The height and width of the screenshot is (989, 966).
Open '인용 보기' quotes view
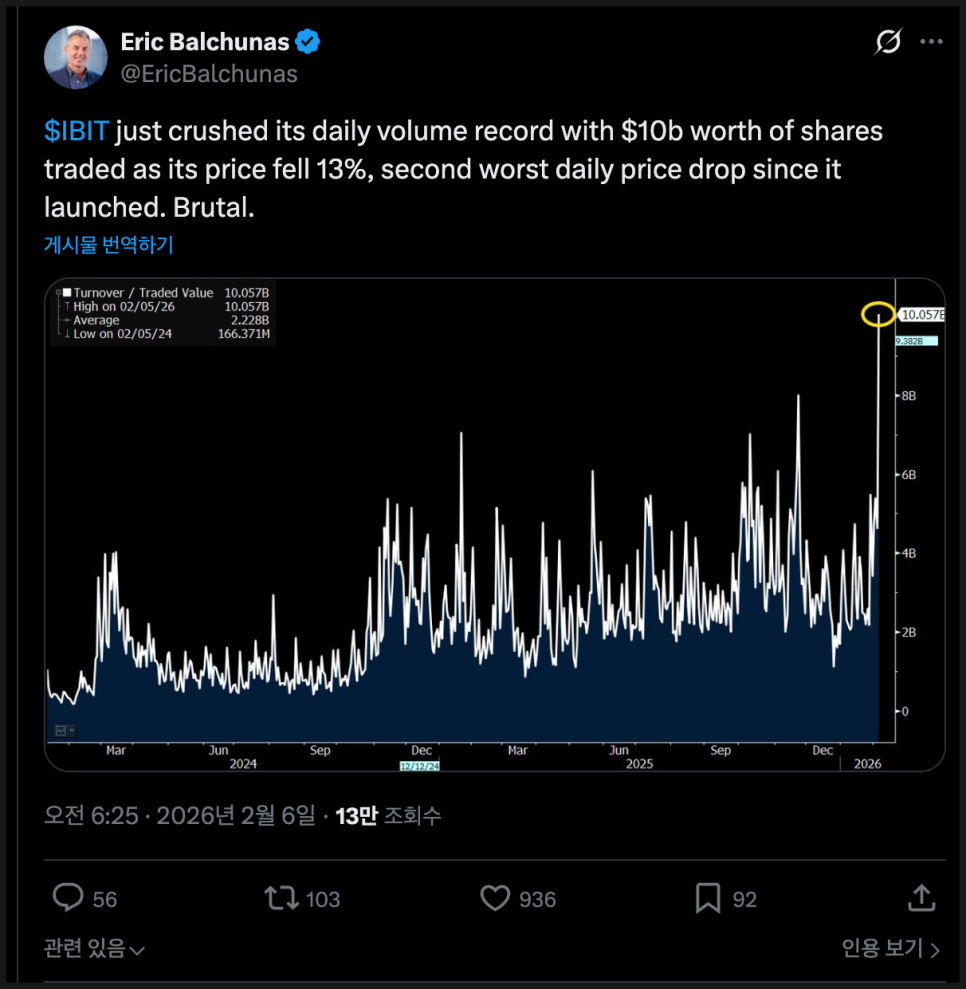tap(890, 948)
